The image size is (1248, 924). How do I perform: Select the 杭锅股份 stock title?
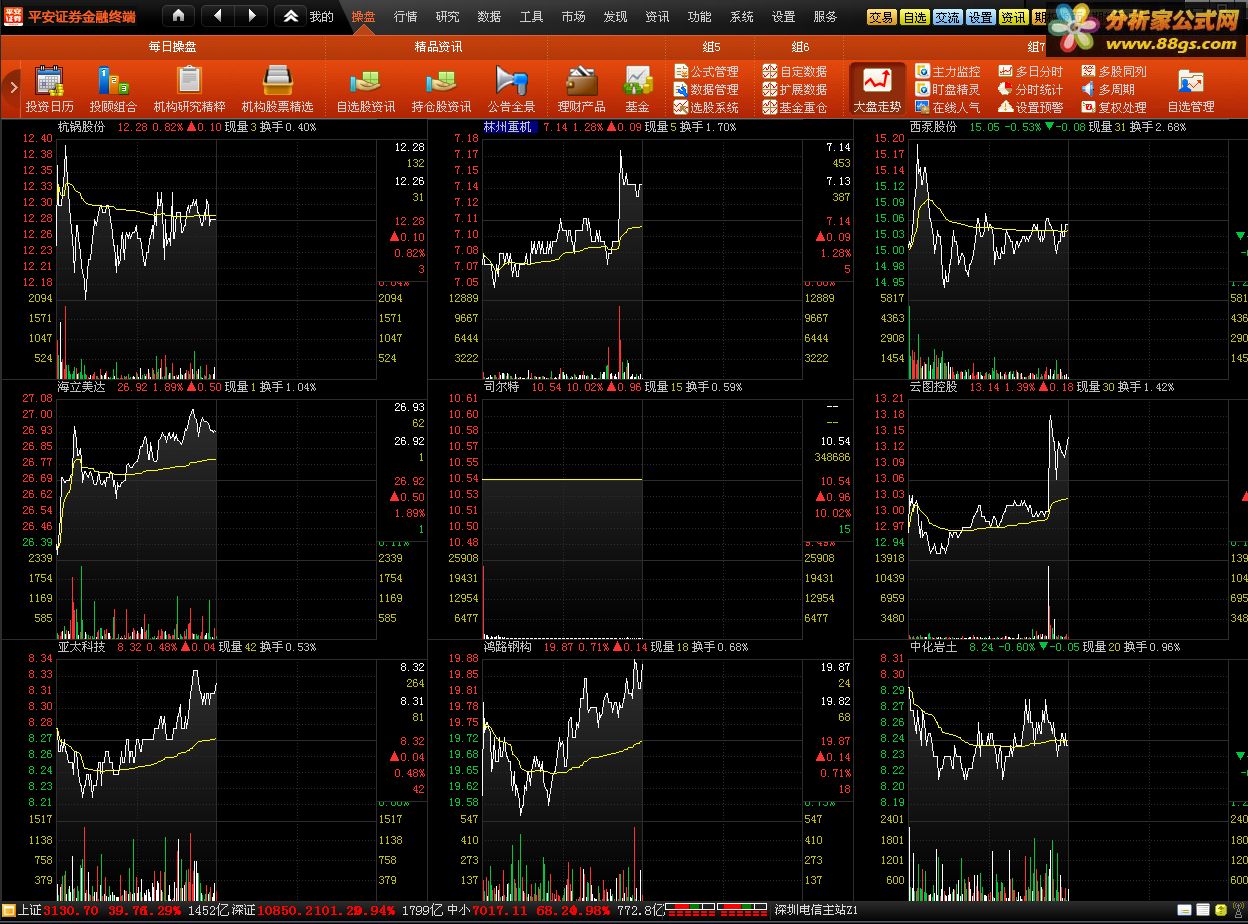click(x=81, y=127)
